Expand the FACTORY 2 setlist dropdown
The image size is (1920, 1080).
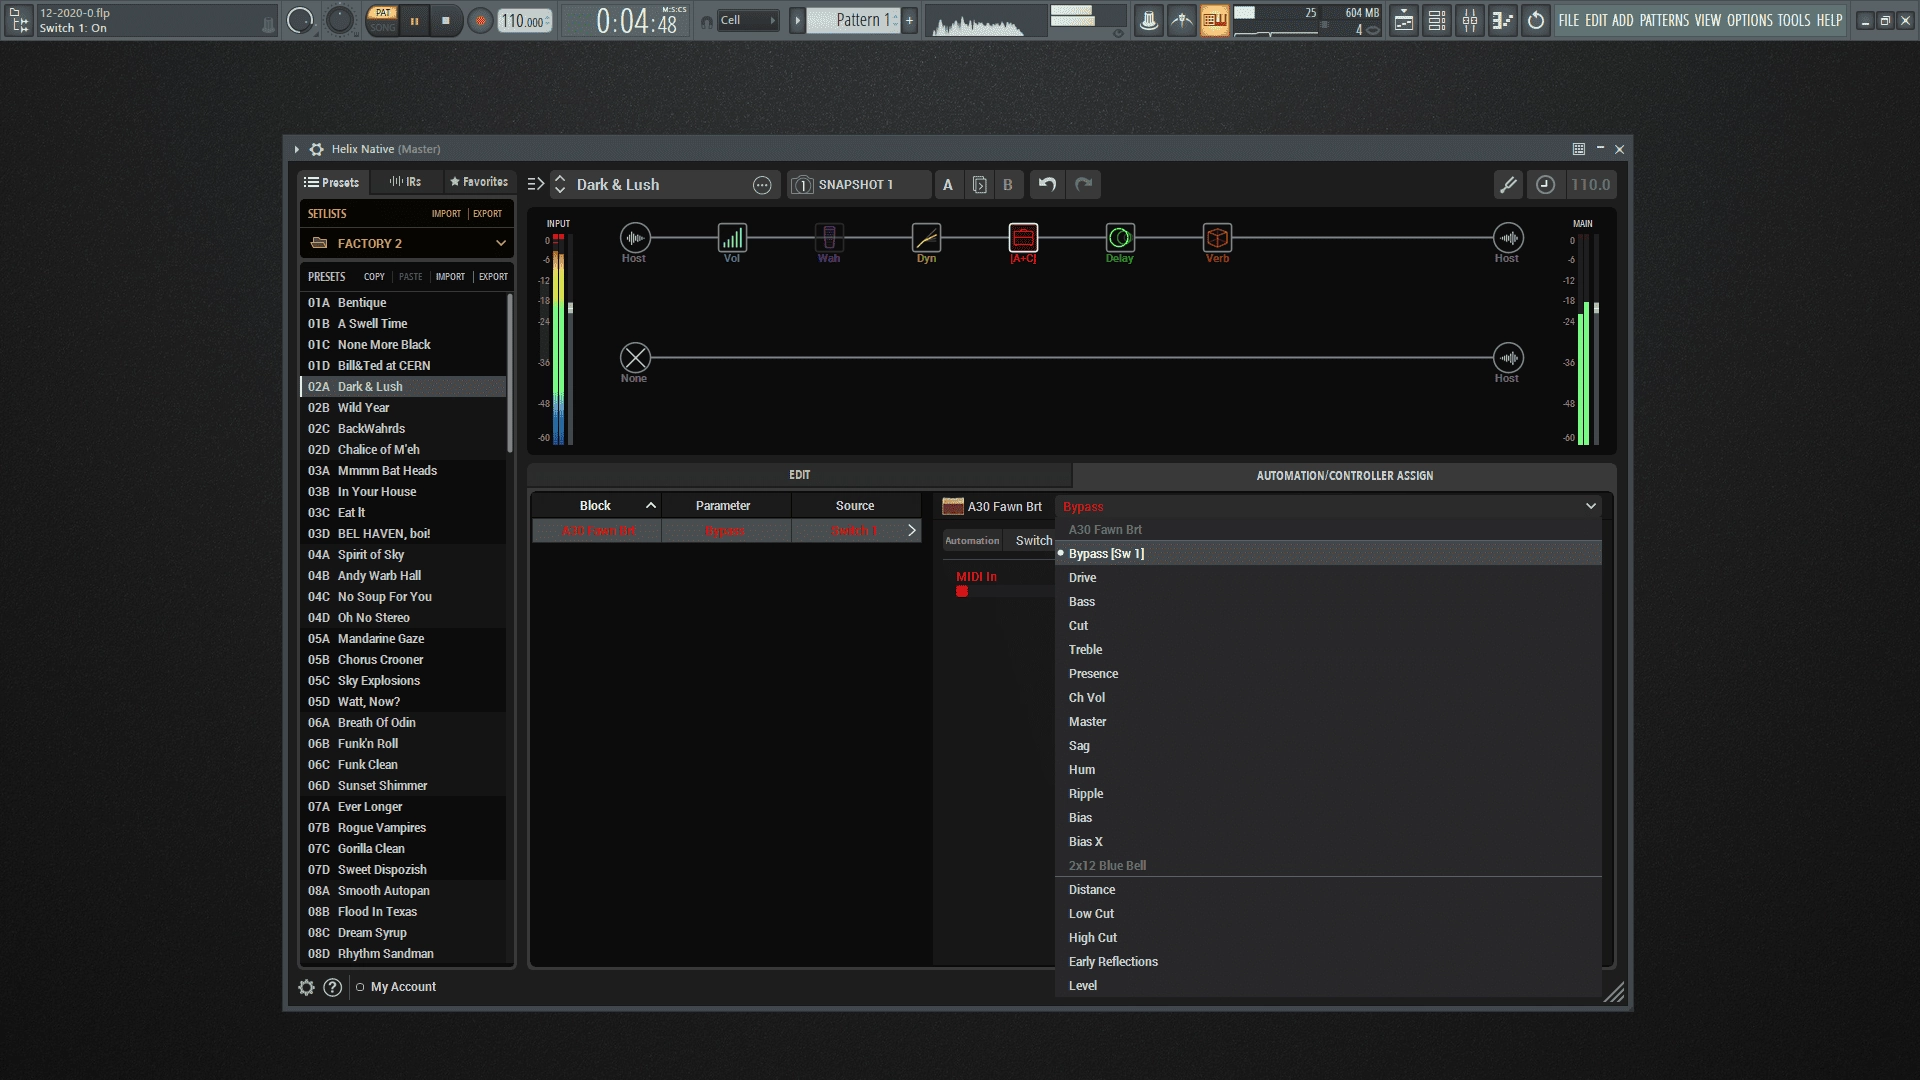(501, 243)
